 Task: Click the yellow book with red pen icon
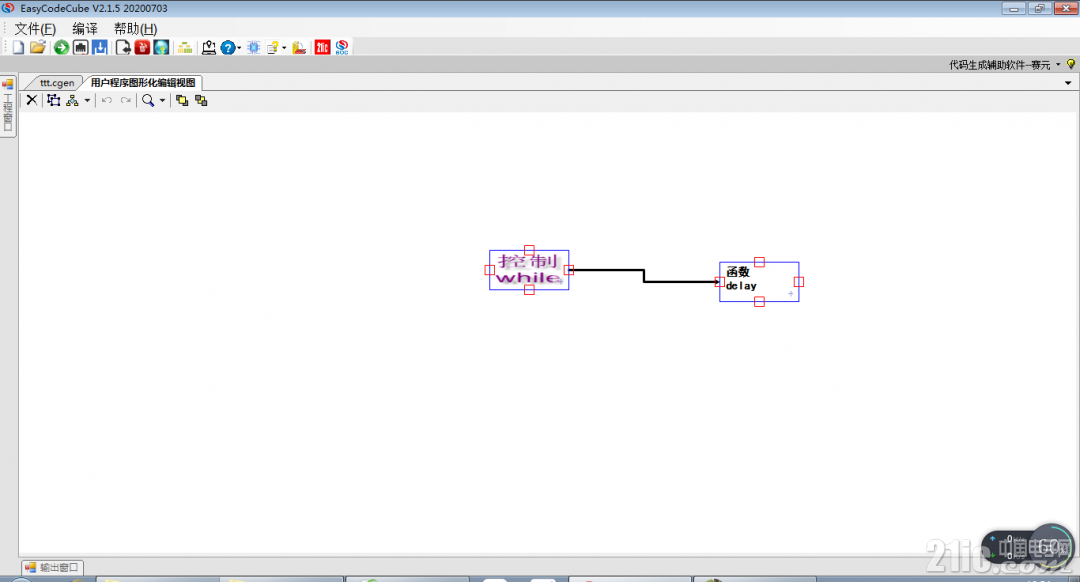(299, 48)
